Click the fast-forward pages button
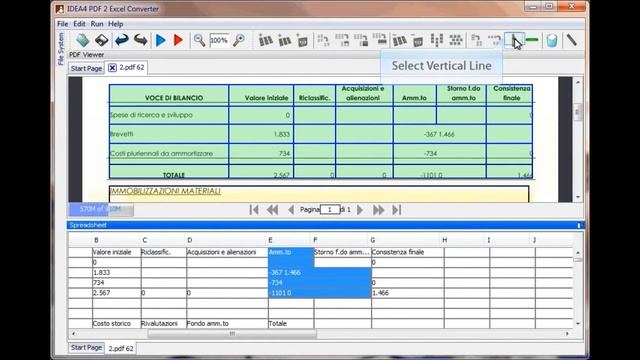 pos(378,210)
